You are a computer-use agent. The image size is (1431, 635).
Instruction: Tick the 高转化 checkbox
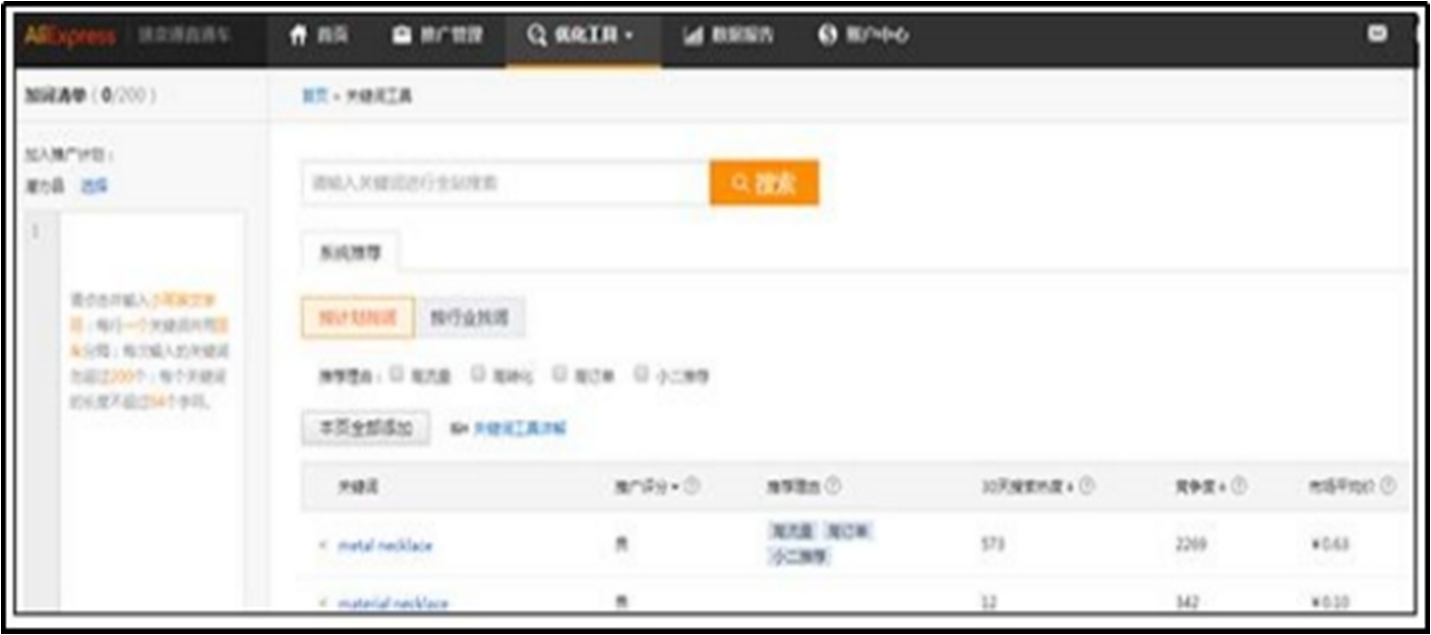[479, 374]
